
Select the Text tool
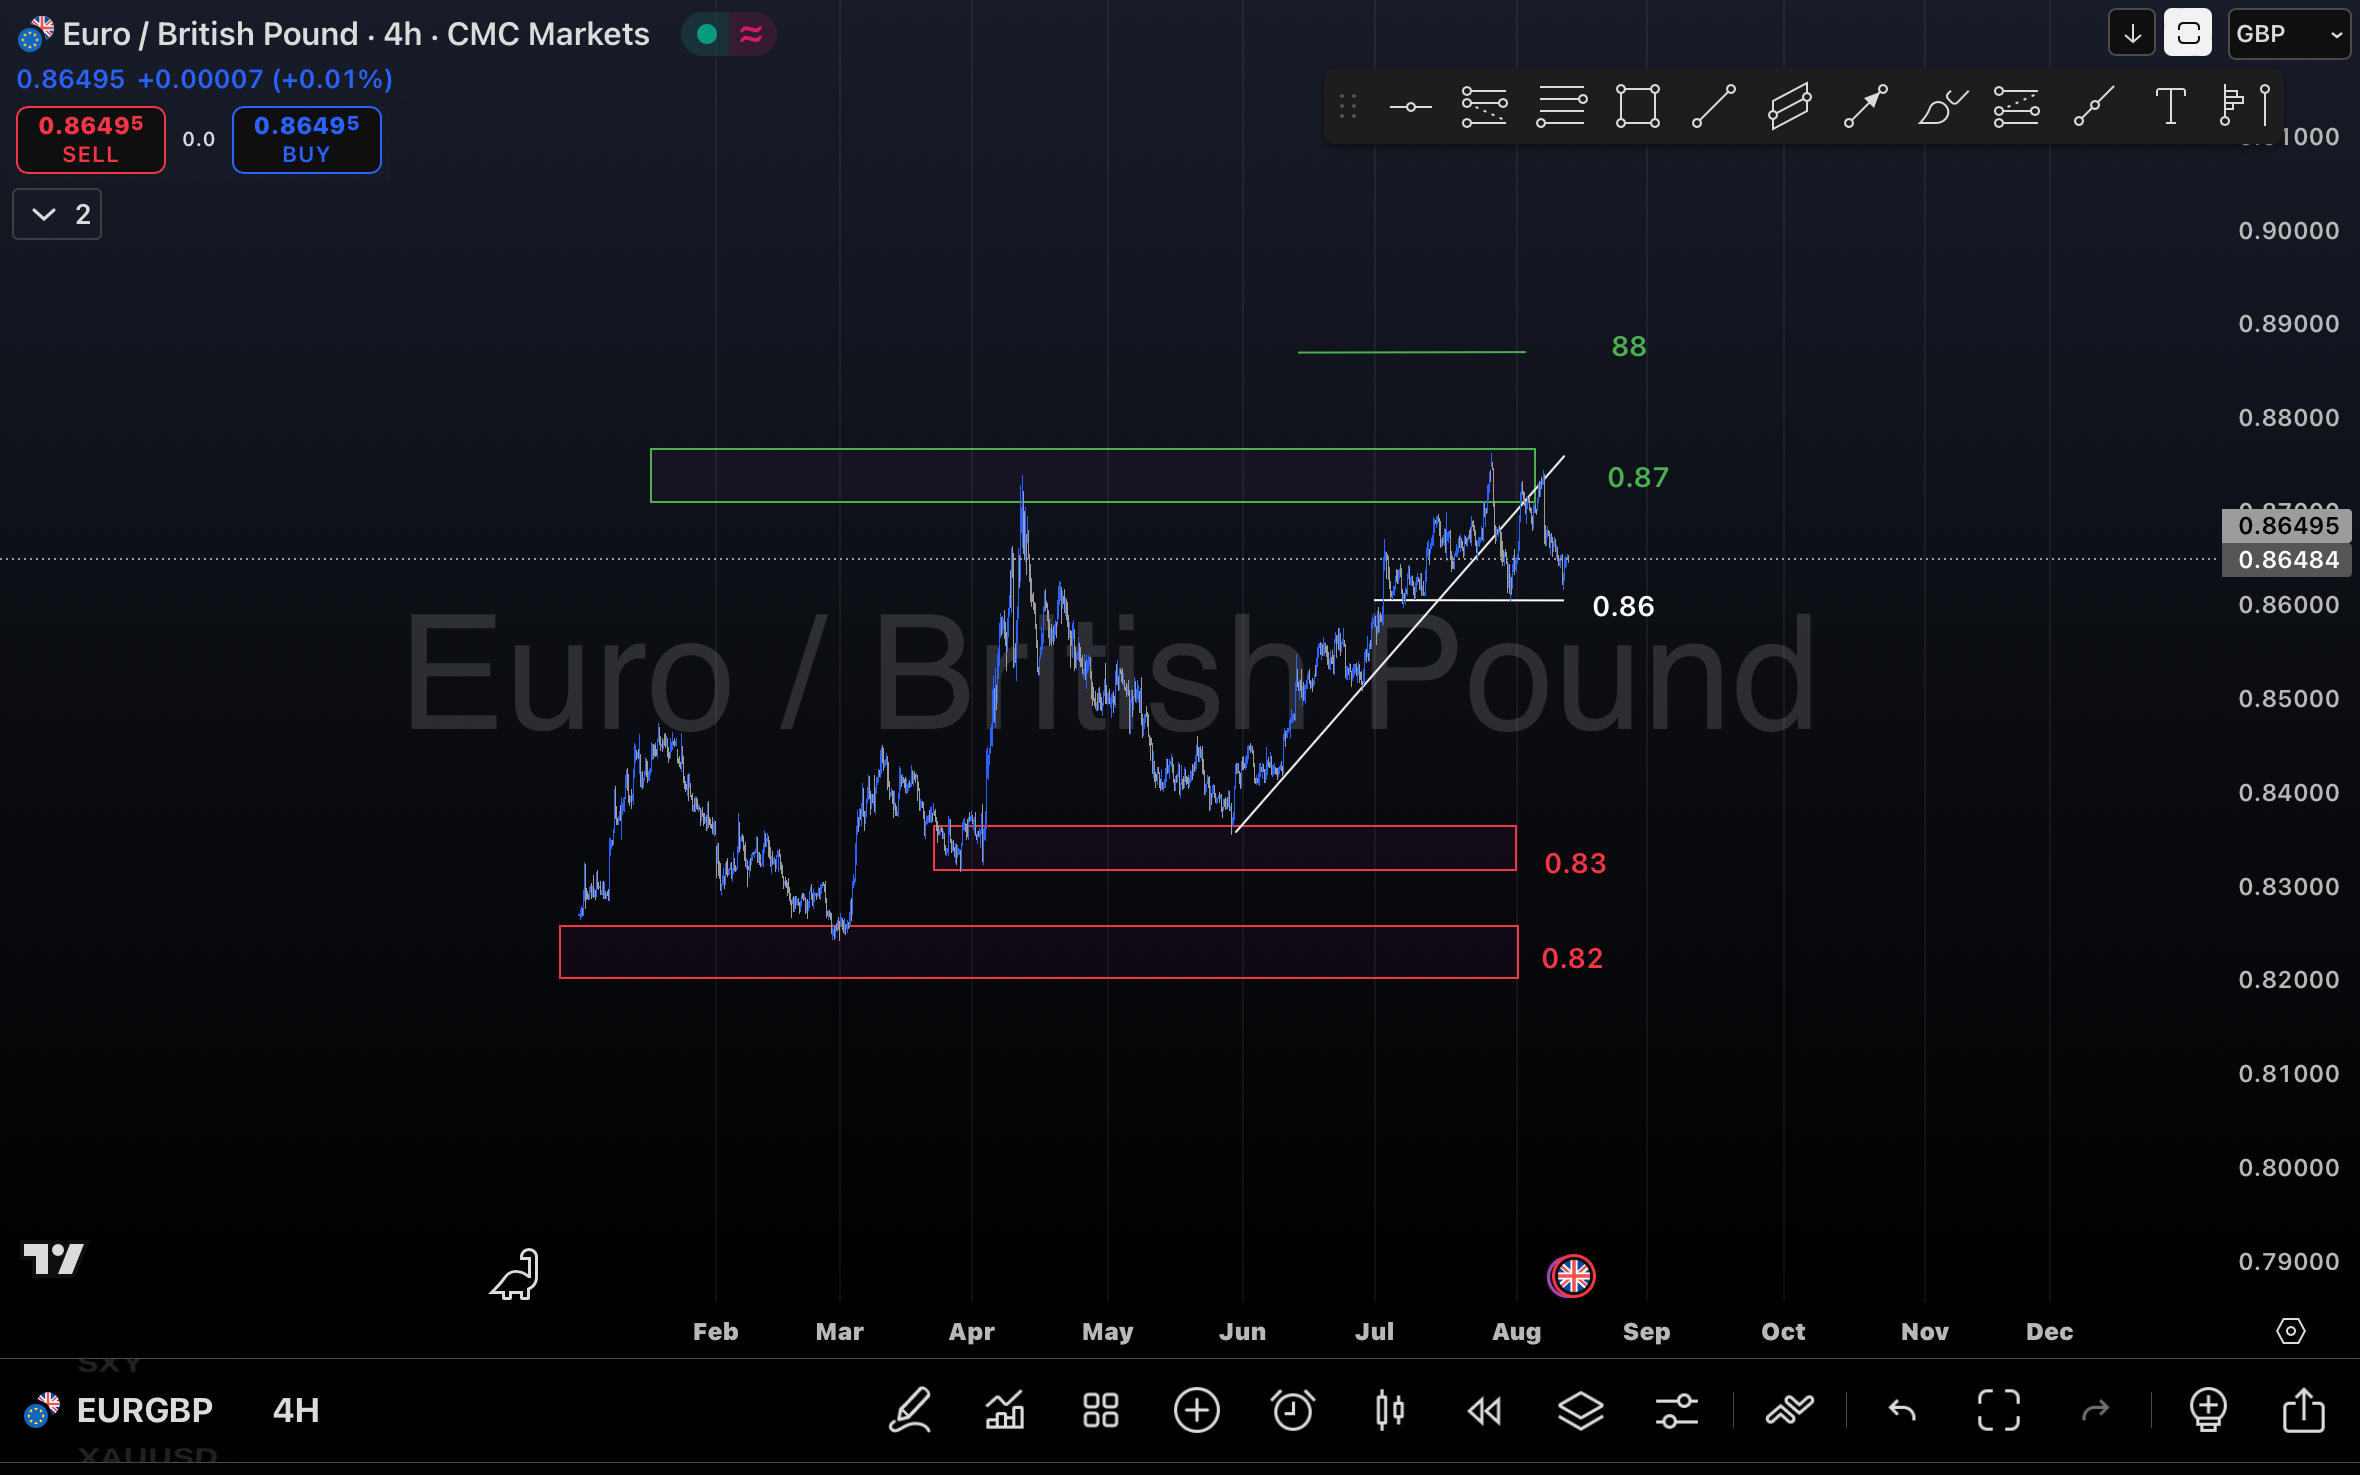point(2169,107)
